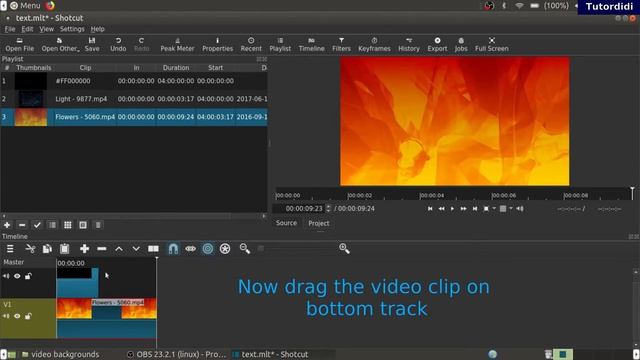Mute the top track
Image resolution: width=640 pixels, height=360 pixels.
point(6,276)
